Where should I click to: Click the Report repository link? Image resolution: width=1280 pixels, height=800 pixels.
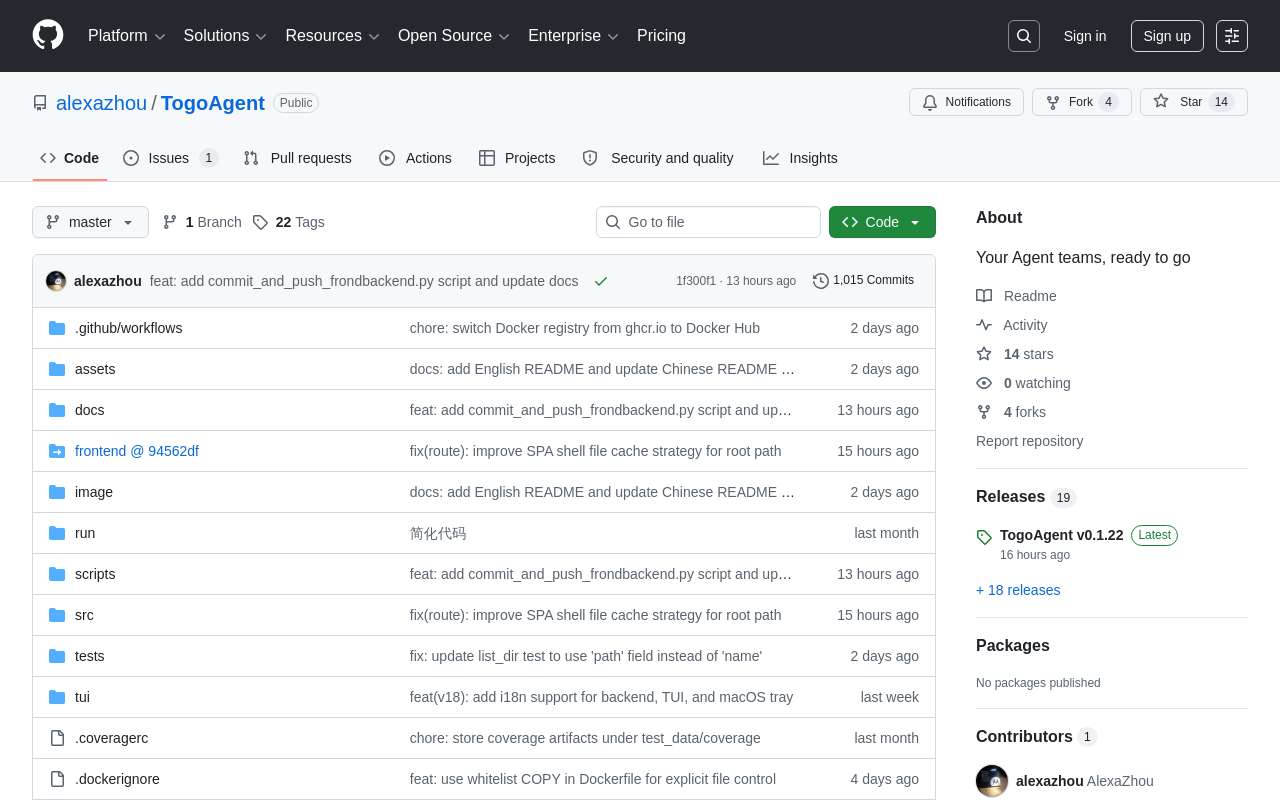pyautogui.click(x=1029, y=441)
